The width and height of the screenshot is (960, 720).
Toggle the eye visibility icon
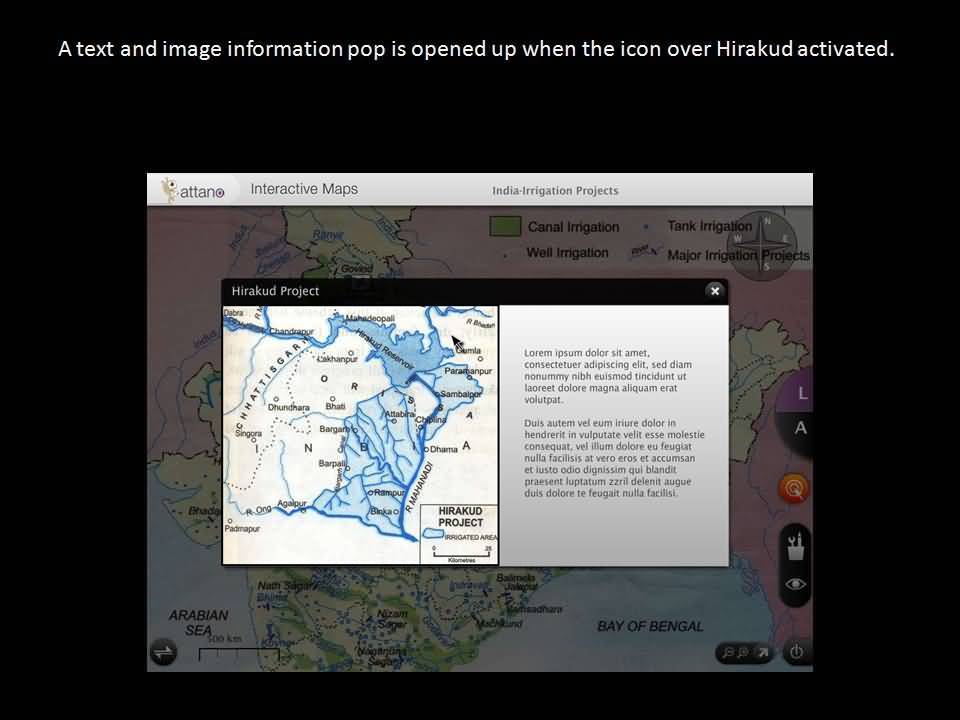point(796,585)
